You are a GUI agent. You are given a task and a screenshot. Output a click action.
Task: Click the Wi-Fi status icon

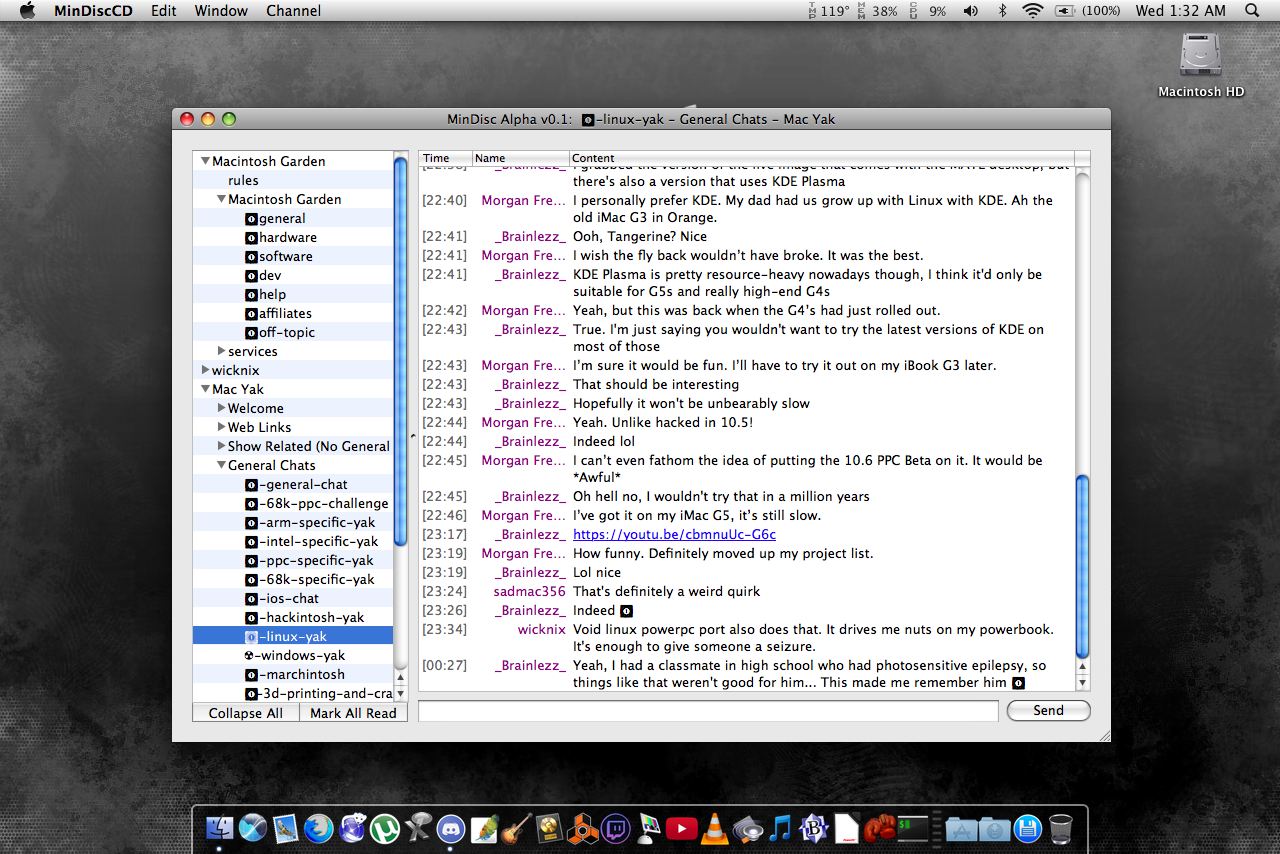(1032, 11)
